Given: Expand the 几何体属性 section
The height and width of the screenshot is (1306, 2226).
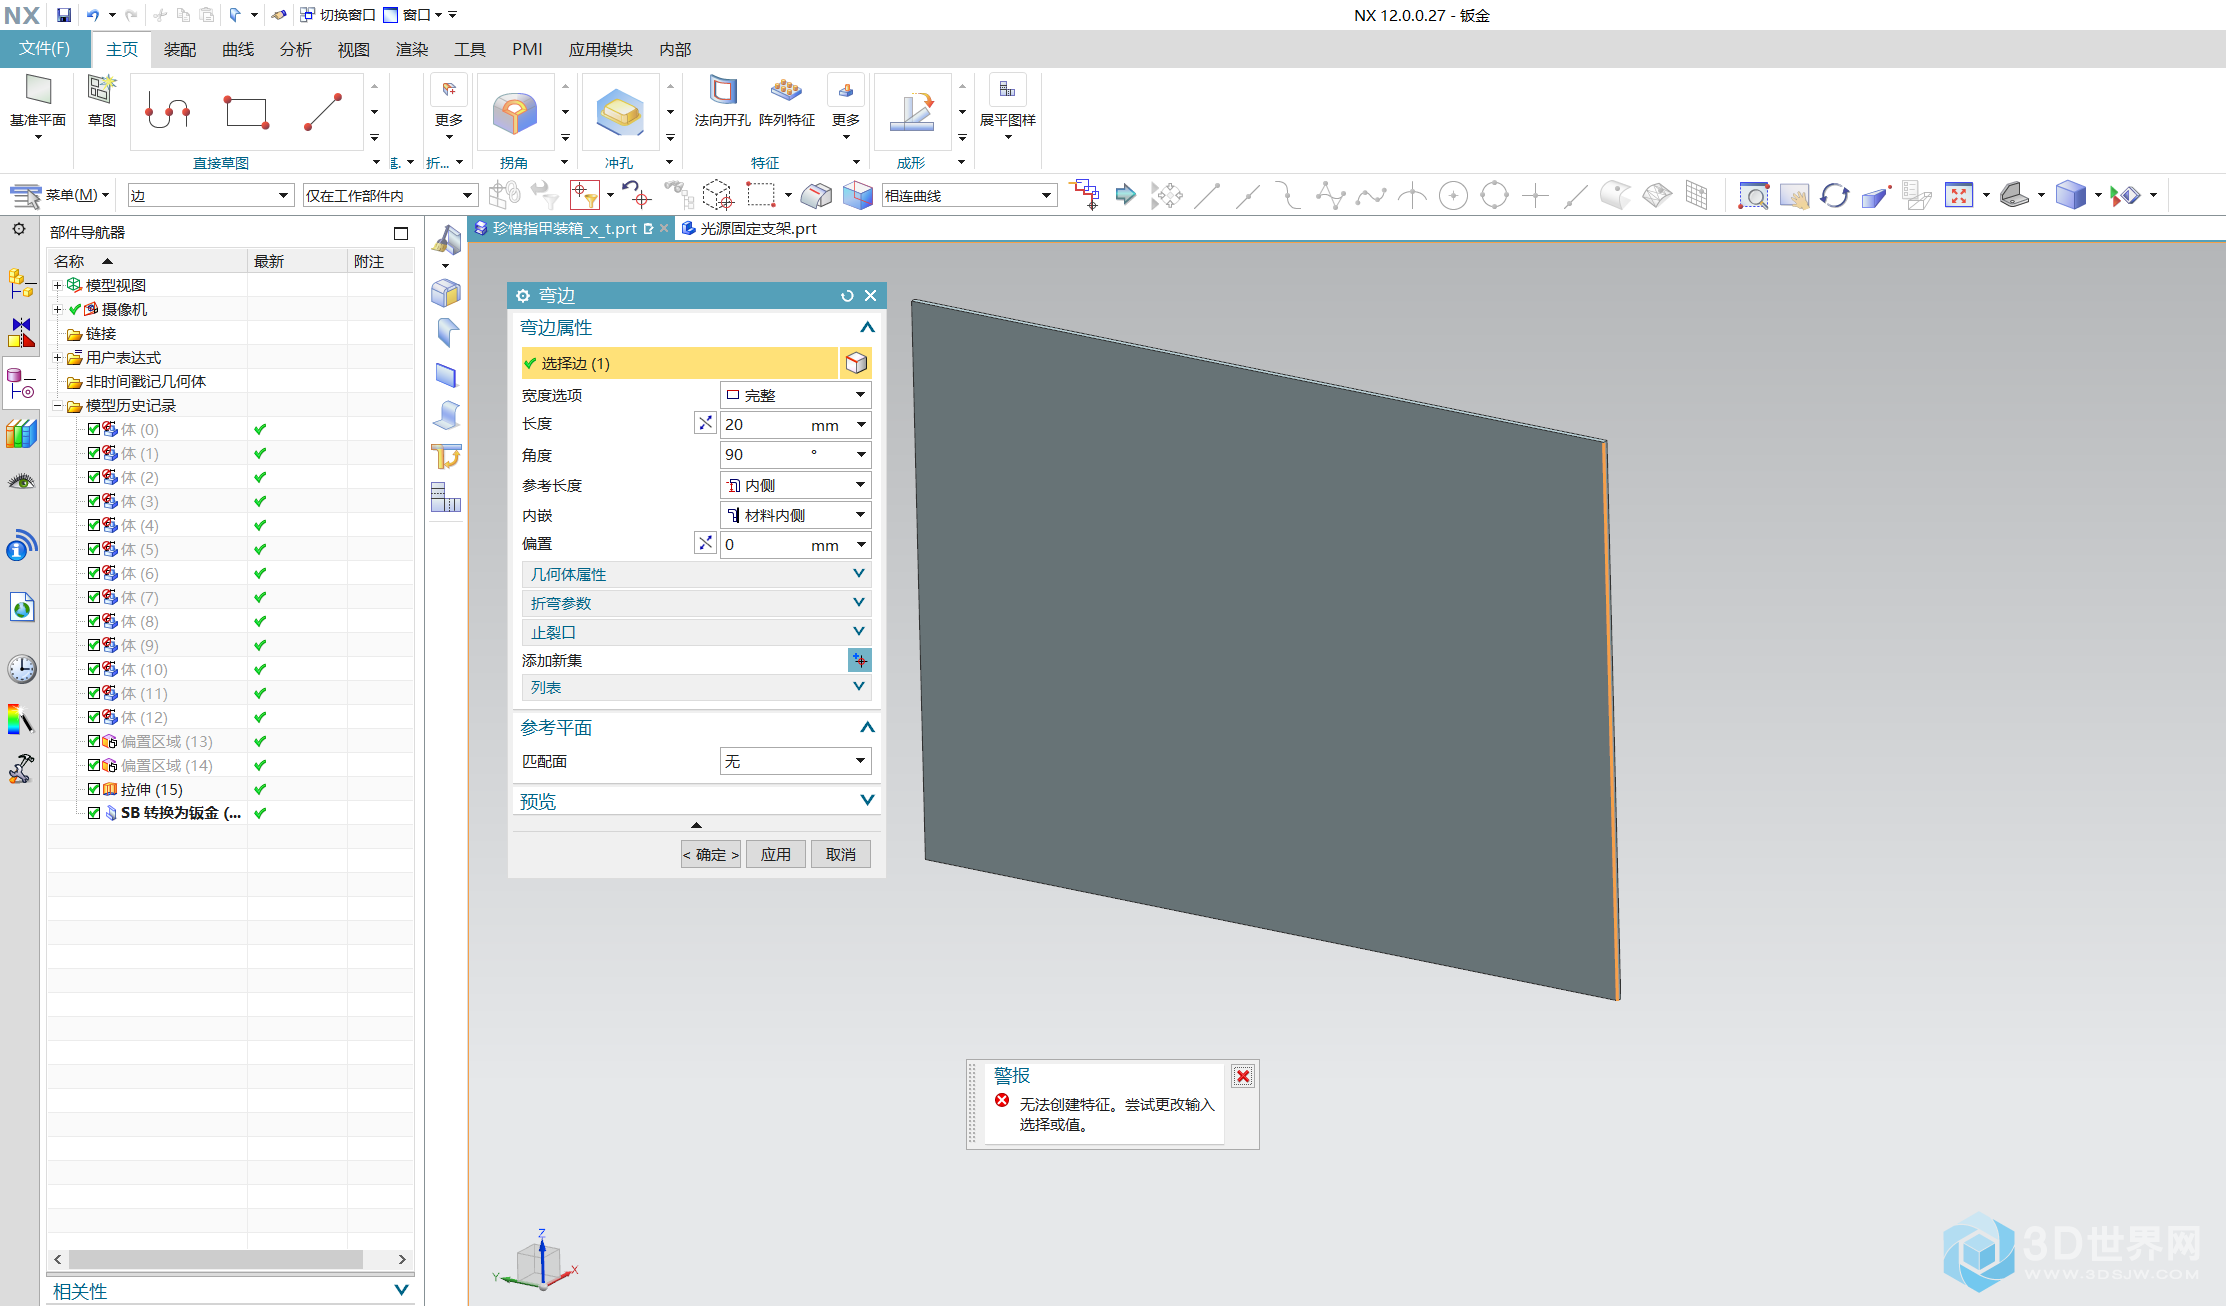Looking at the screenshot, I should (x=696, y=574).
